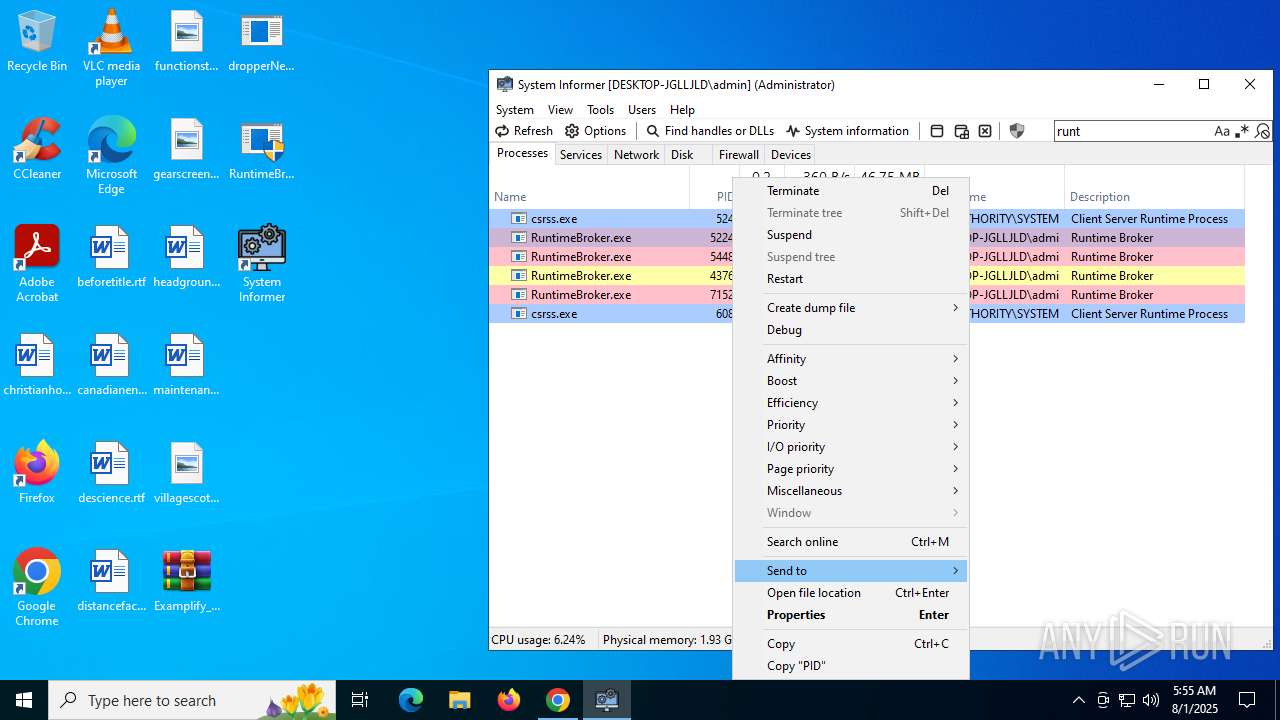Open System Informer desktop shortcut

click(262, 263)
